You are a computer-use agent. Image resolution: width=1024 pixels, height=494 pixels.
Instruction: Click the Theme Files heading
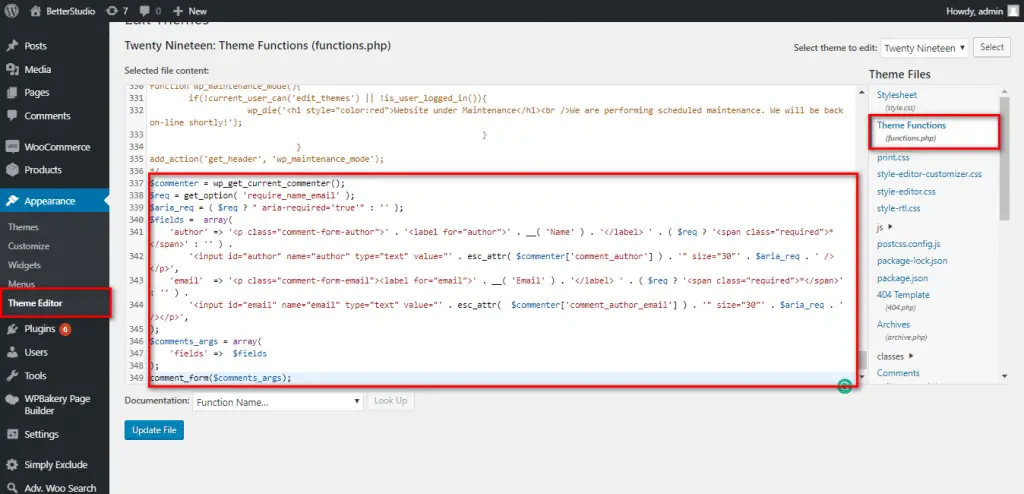(x=899, y=74)
